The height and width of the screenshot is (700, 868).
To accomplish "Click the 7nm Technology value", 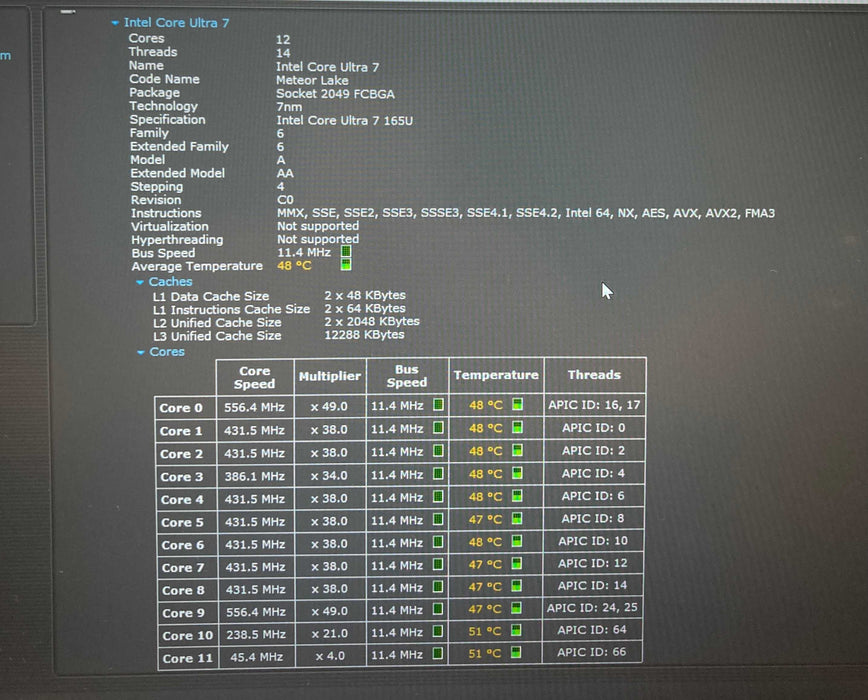I will click(290, 107).
